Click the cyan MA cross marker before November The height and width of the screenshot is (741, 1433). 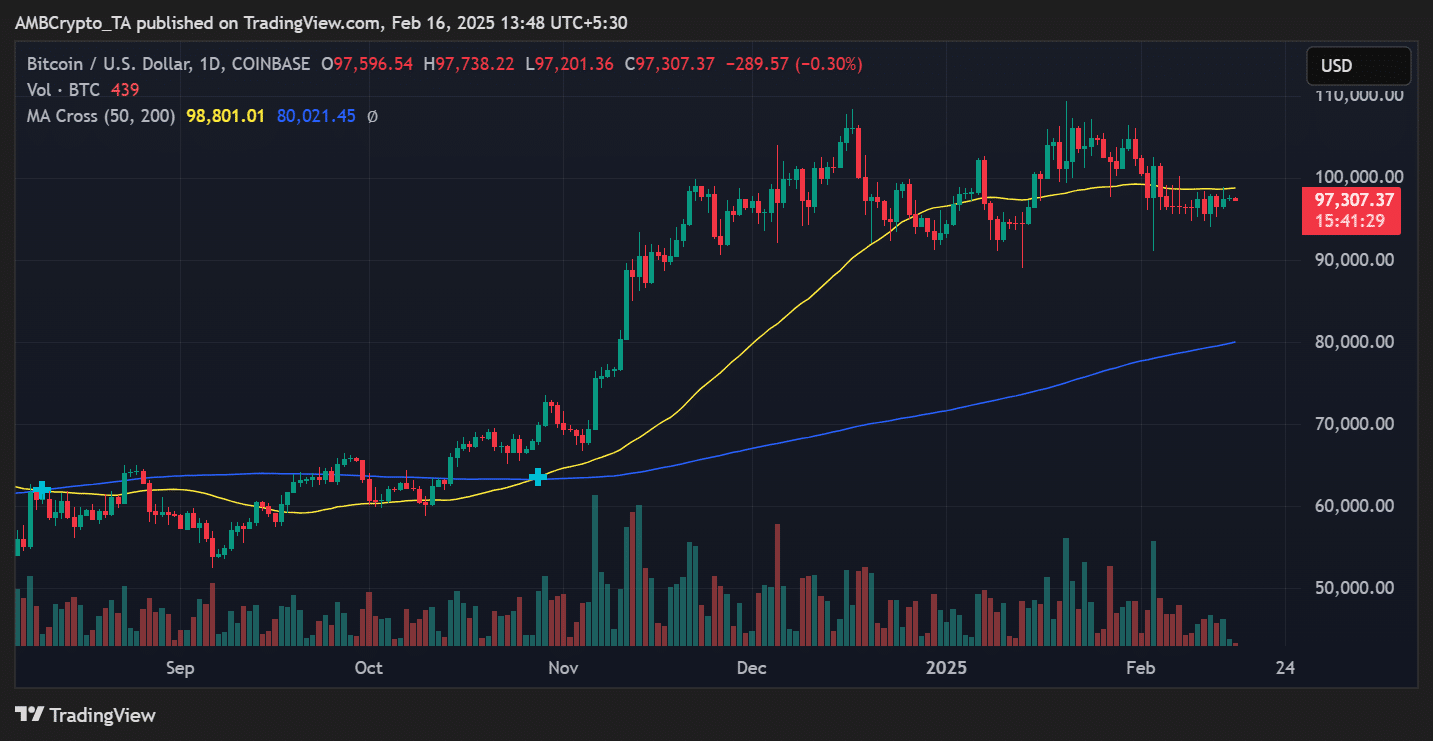coord(537,478)
